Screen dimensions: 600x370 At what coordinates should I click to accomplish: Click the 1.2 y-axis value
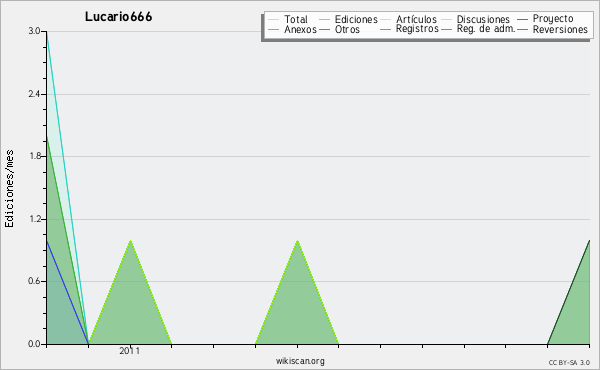point(34,219)
